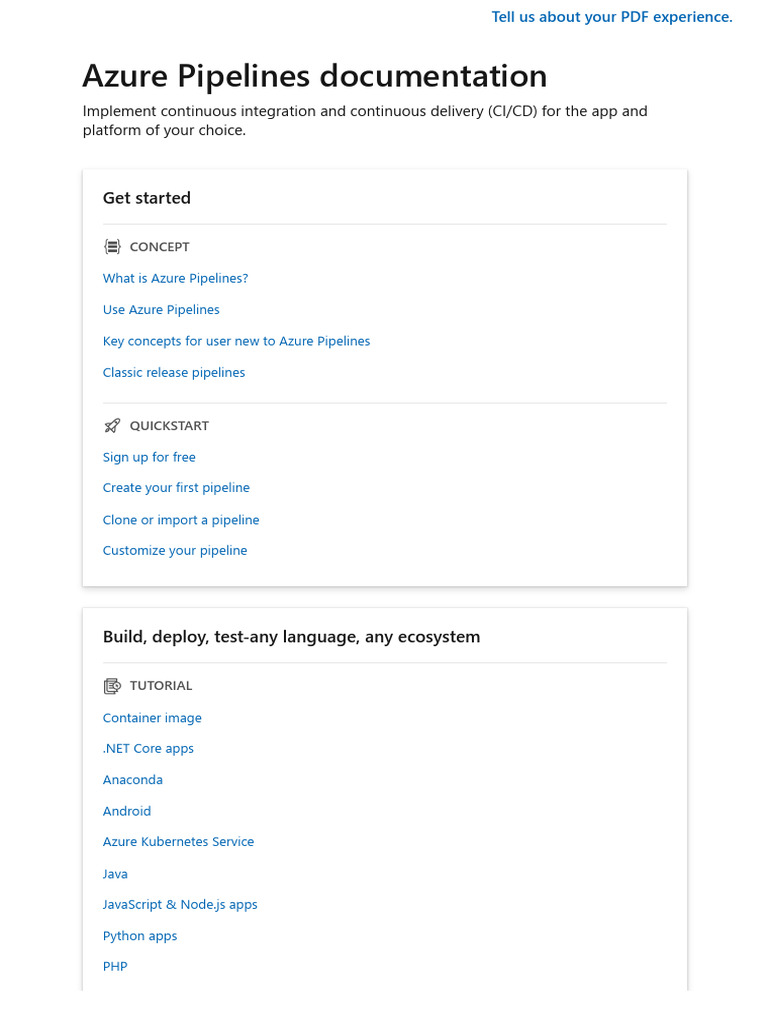Open the Android tutorial link
The width and height of the screenshot is (768, 1024).
coord(127,811)
